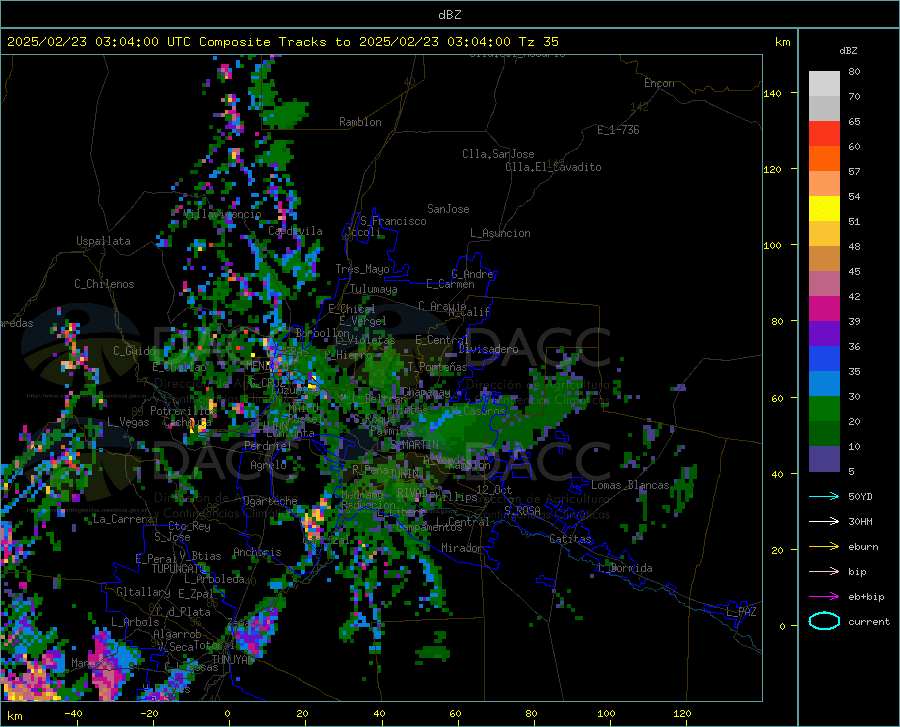The width and height of the screenshot is (900, 727).
Task: Click the 39 dBZ purple color swatch
Action: point(824,334)
